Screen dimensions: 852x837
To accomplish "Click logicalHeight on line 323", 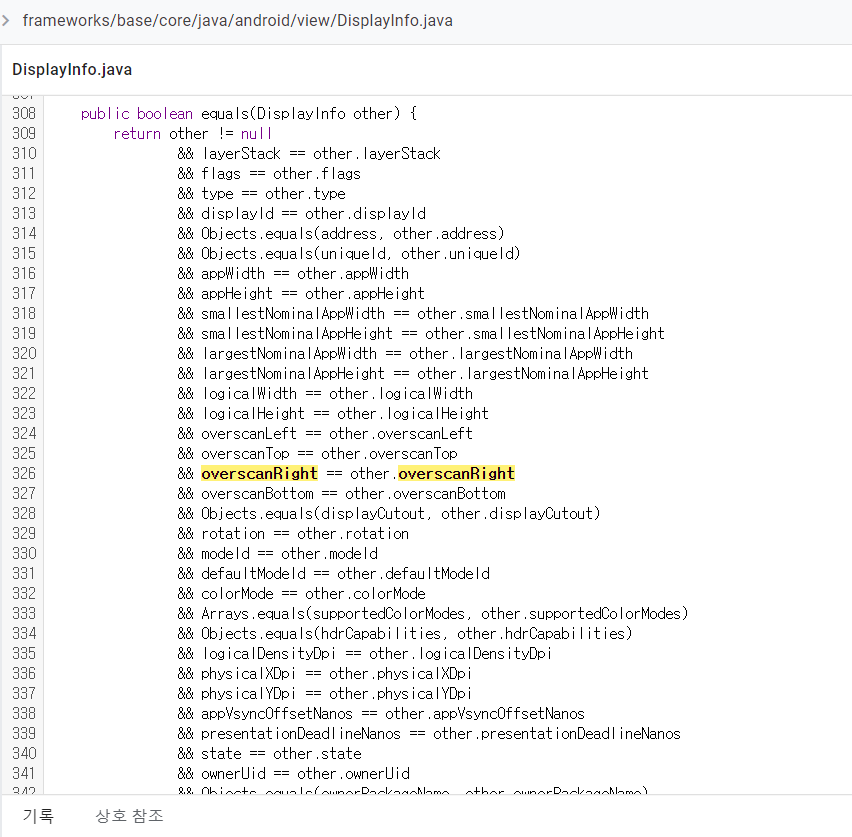I will [253, 414].
